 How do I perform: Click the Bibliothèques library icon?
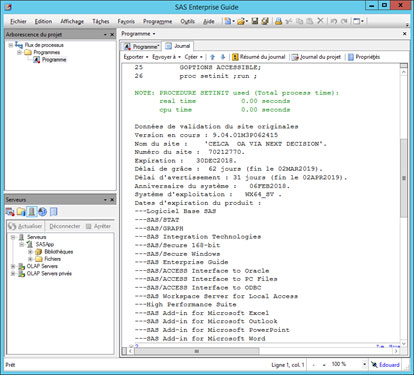39,252
